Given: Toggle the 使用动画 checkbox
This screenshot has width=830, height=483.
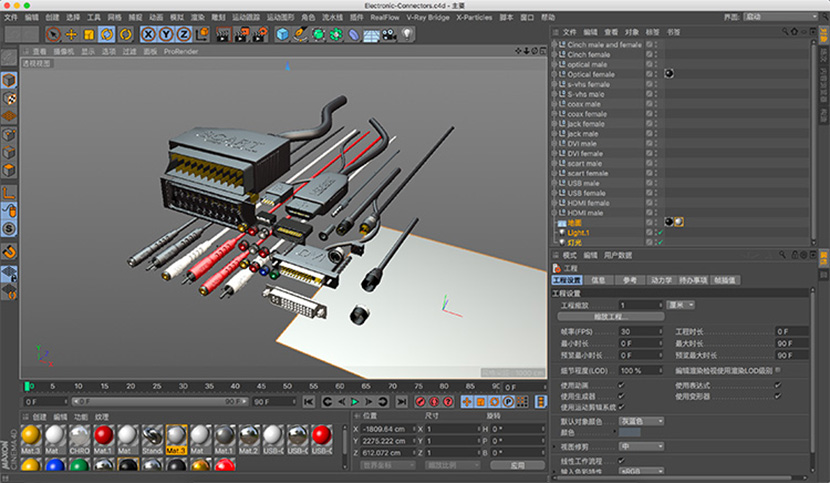Looking at the screenshot, I should tap(622, 384).
